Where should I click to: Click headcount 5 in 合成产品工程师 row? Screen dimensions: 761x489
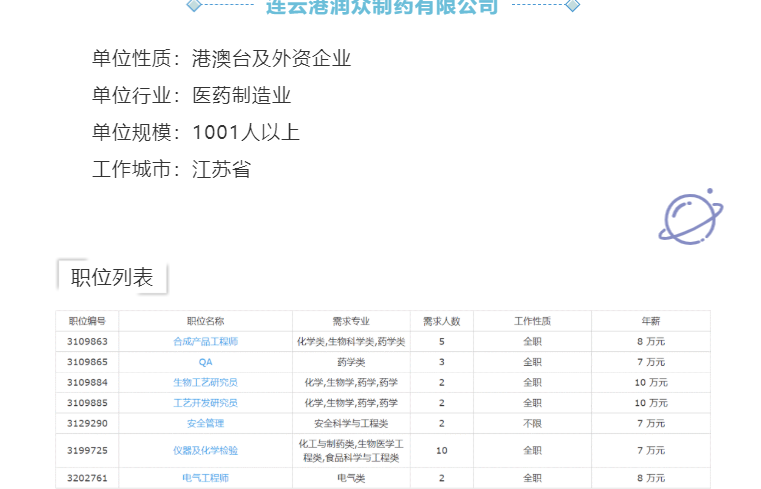coord(442,342)
